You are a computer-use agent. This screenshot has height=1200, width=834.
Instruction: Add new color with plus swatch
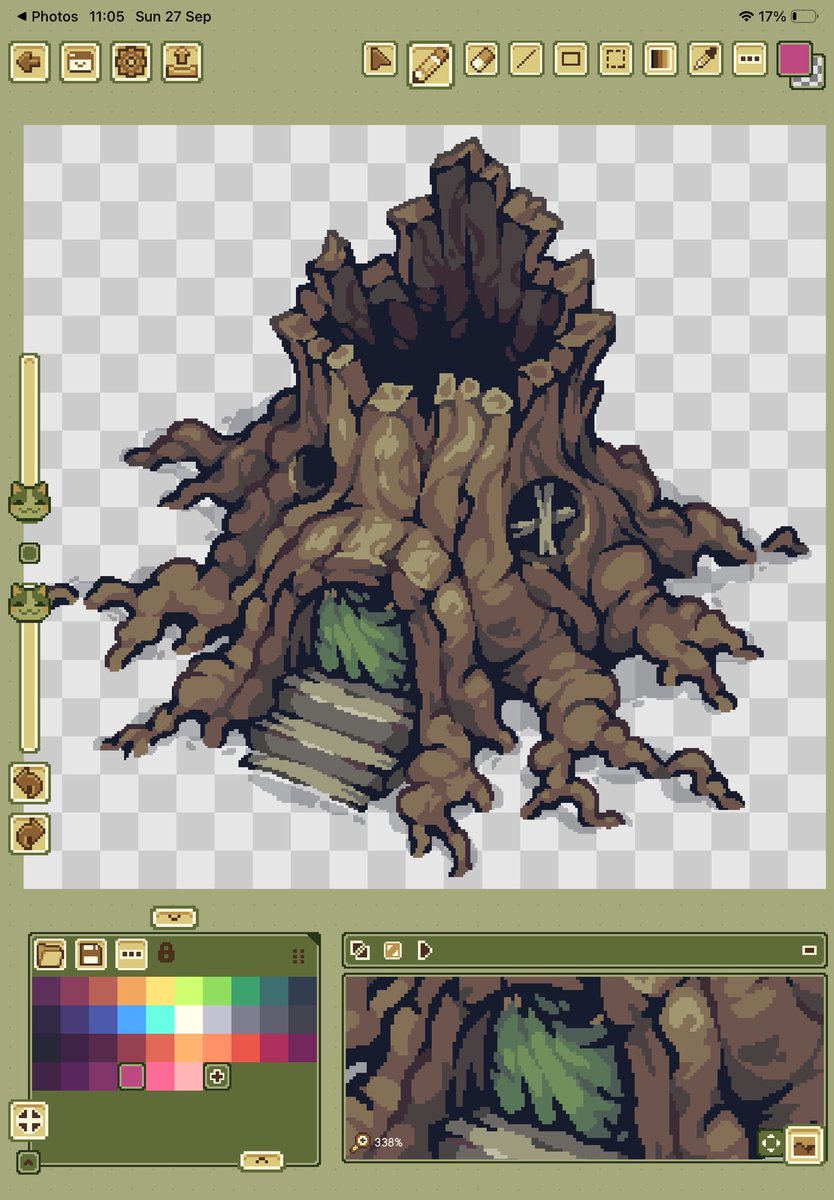pos(217,1077)
